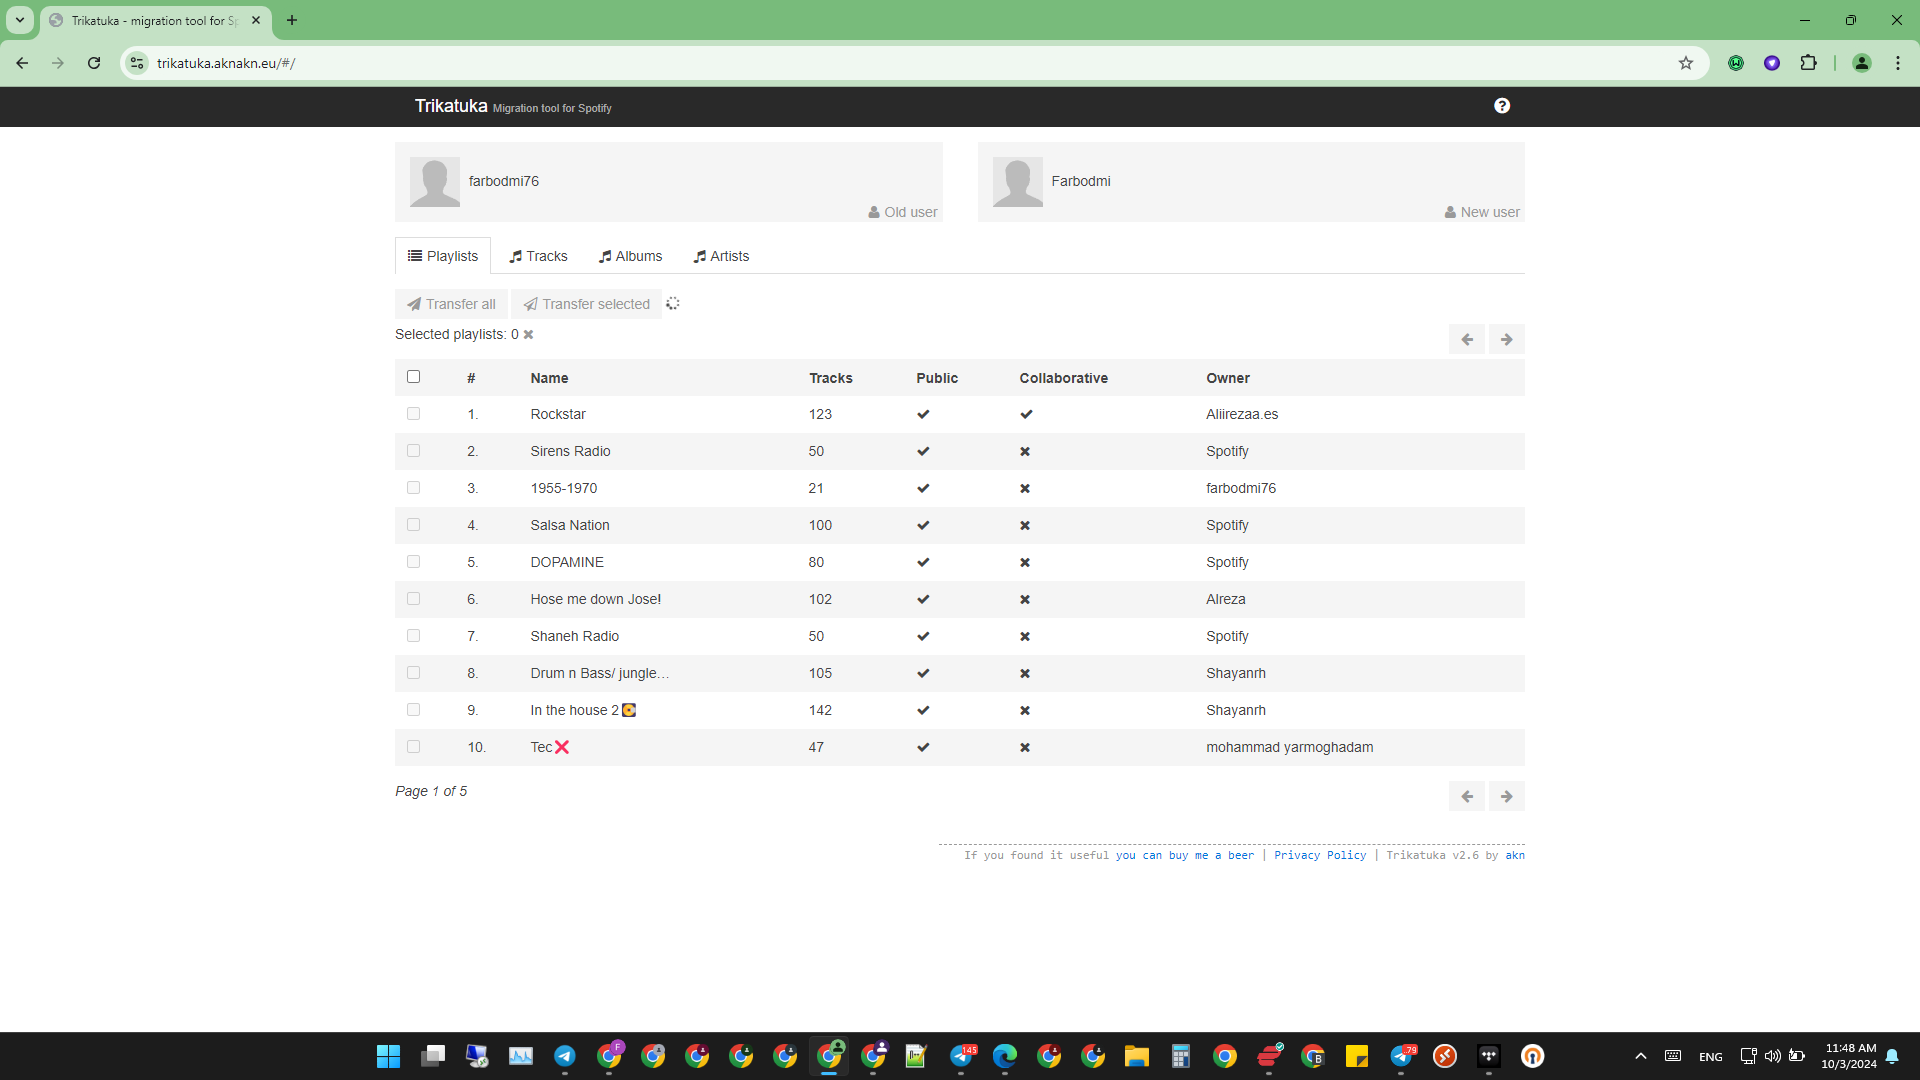Click the Trikatuka brand title

click(x=451, y=106)
